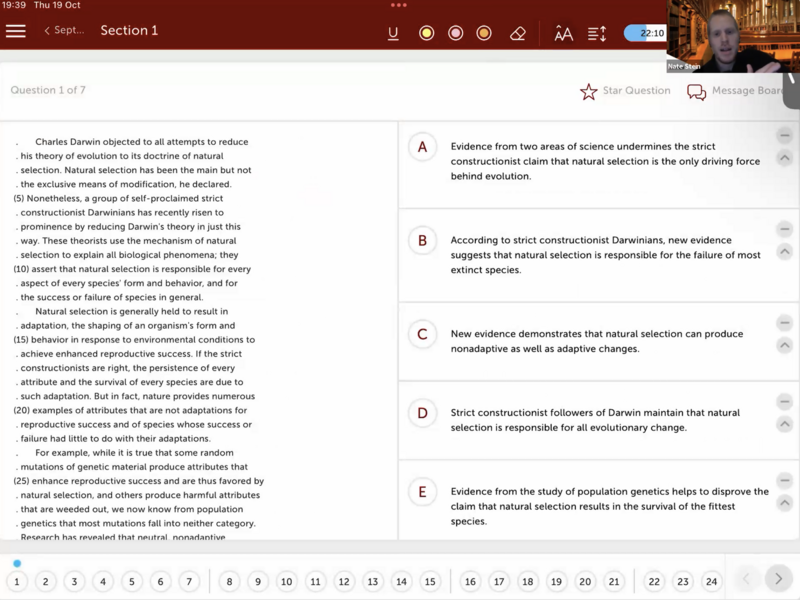Jump to question 8
Image resolution: width=800 pixels, height=600 pixels.
point(230,581)
